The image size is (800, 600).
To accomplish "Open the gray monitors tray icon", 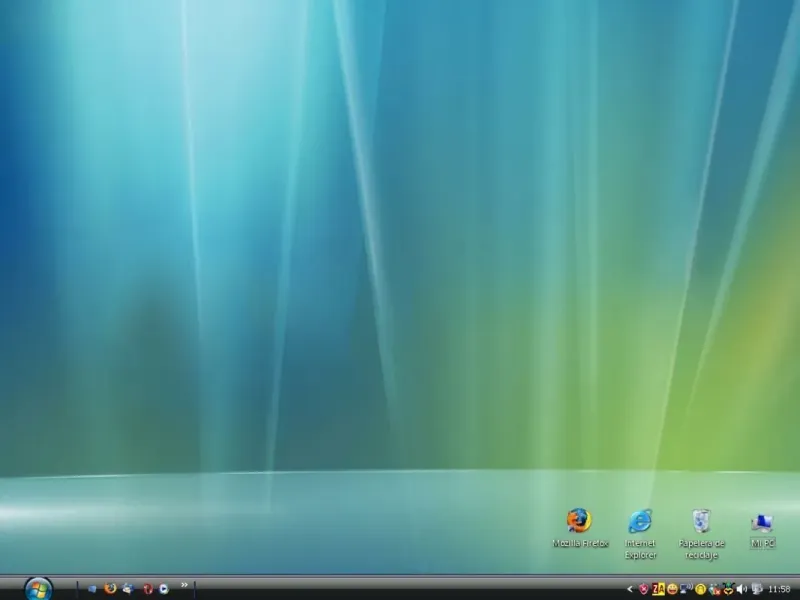I will [757, 589].
